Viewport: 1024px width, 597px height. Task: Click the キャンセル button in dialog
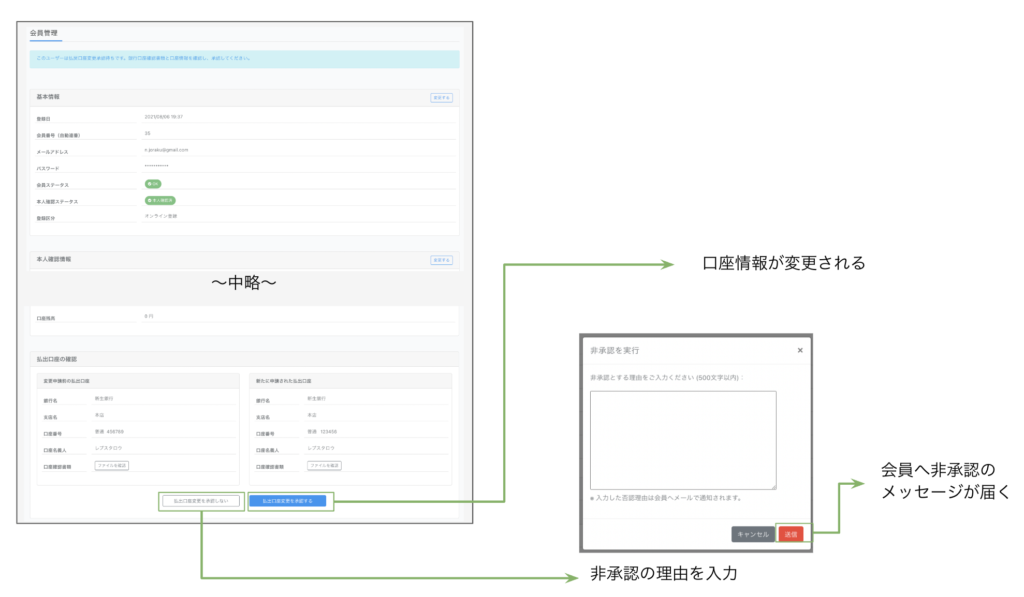coord(752,535)
